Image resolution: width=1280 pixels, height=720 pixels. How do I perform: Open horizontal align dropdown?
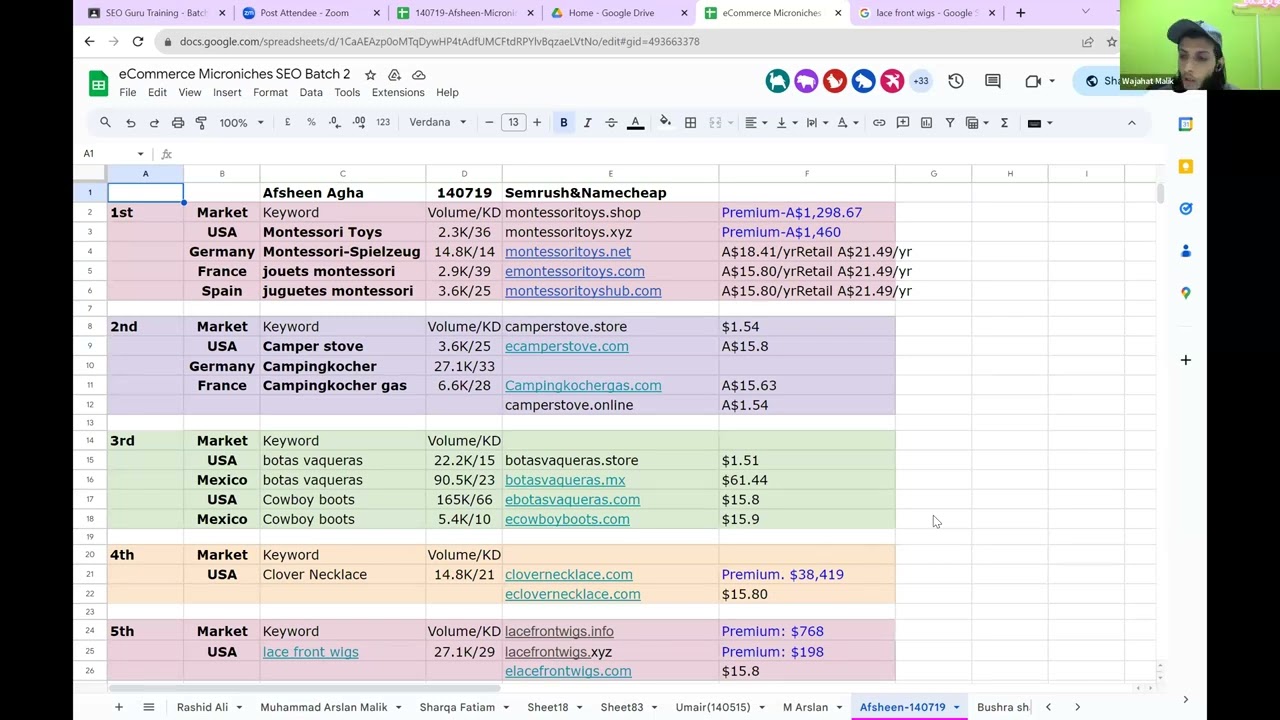[x=755, y=123]
